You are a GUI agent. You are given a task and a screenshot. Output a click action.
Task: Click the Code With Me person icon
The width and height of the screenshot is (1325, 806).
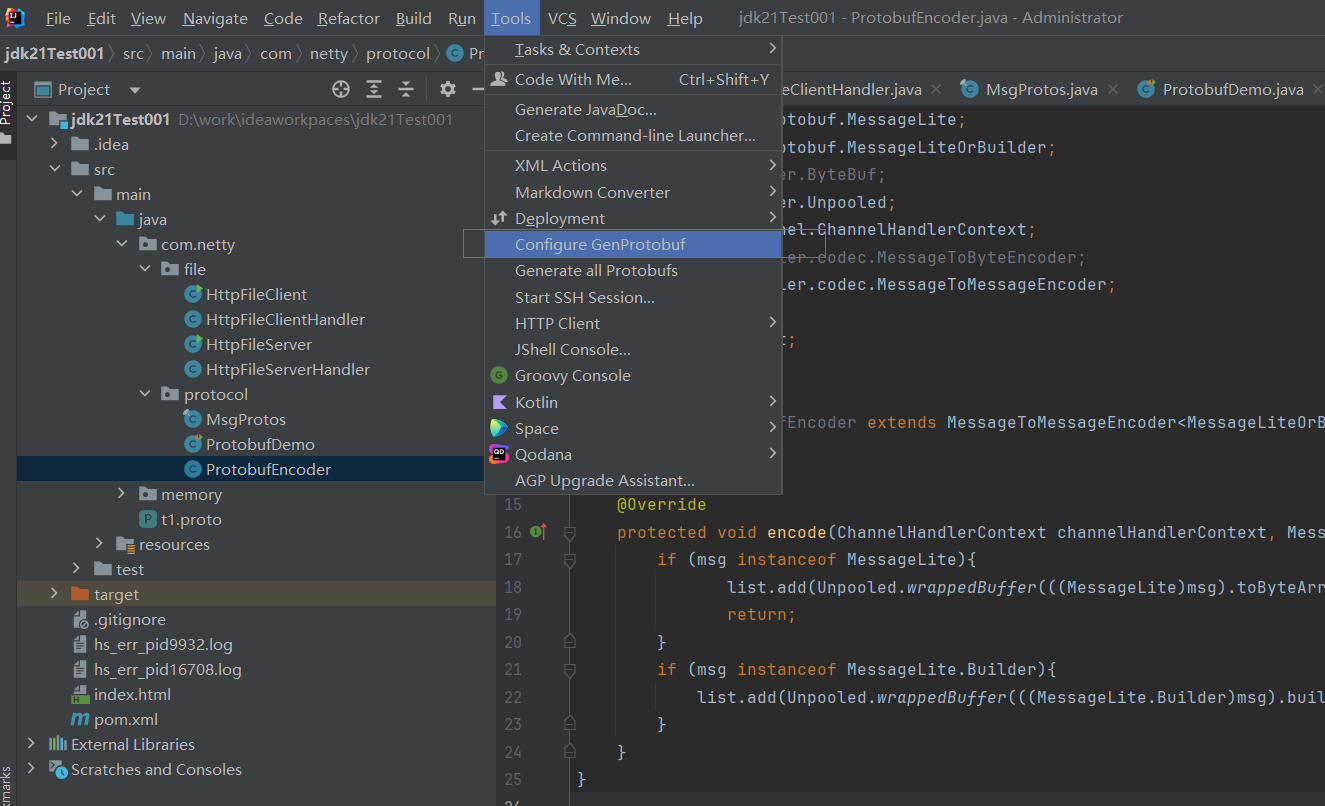[499, 79]
